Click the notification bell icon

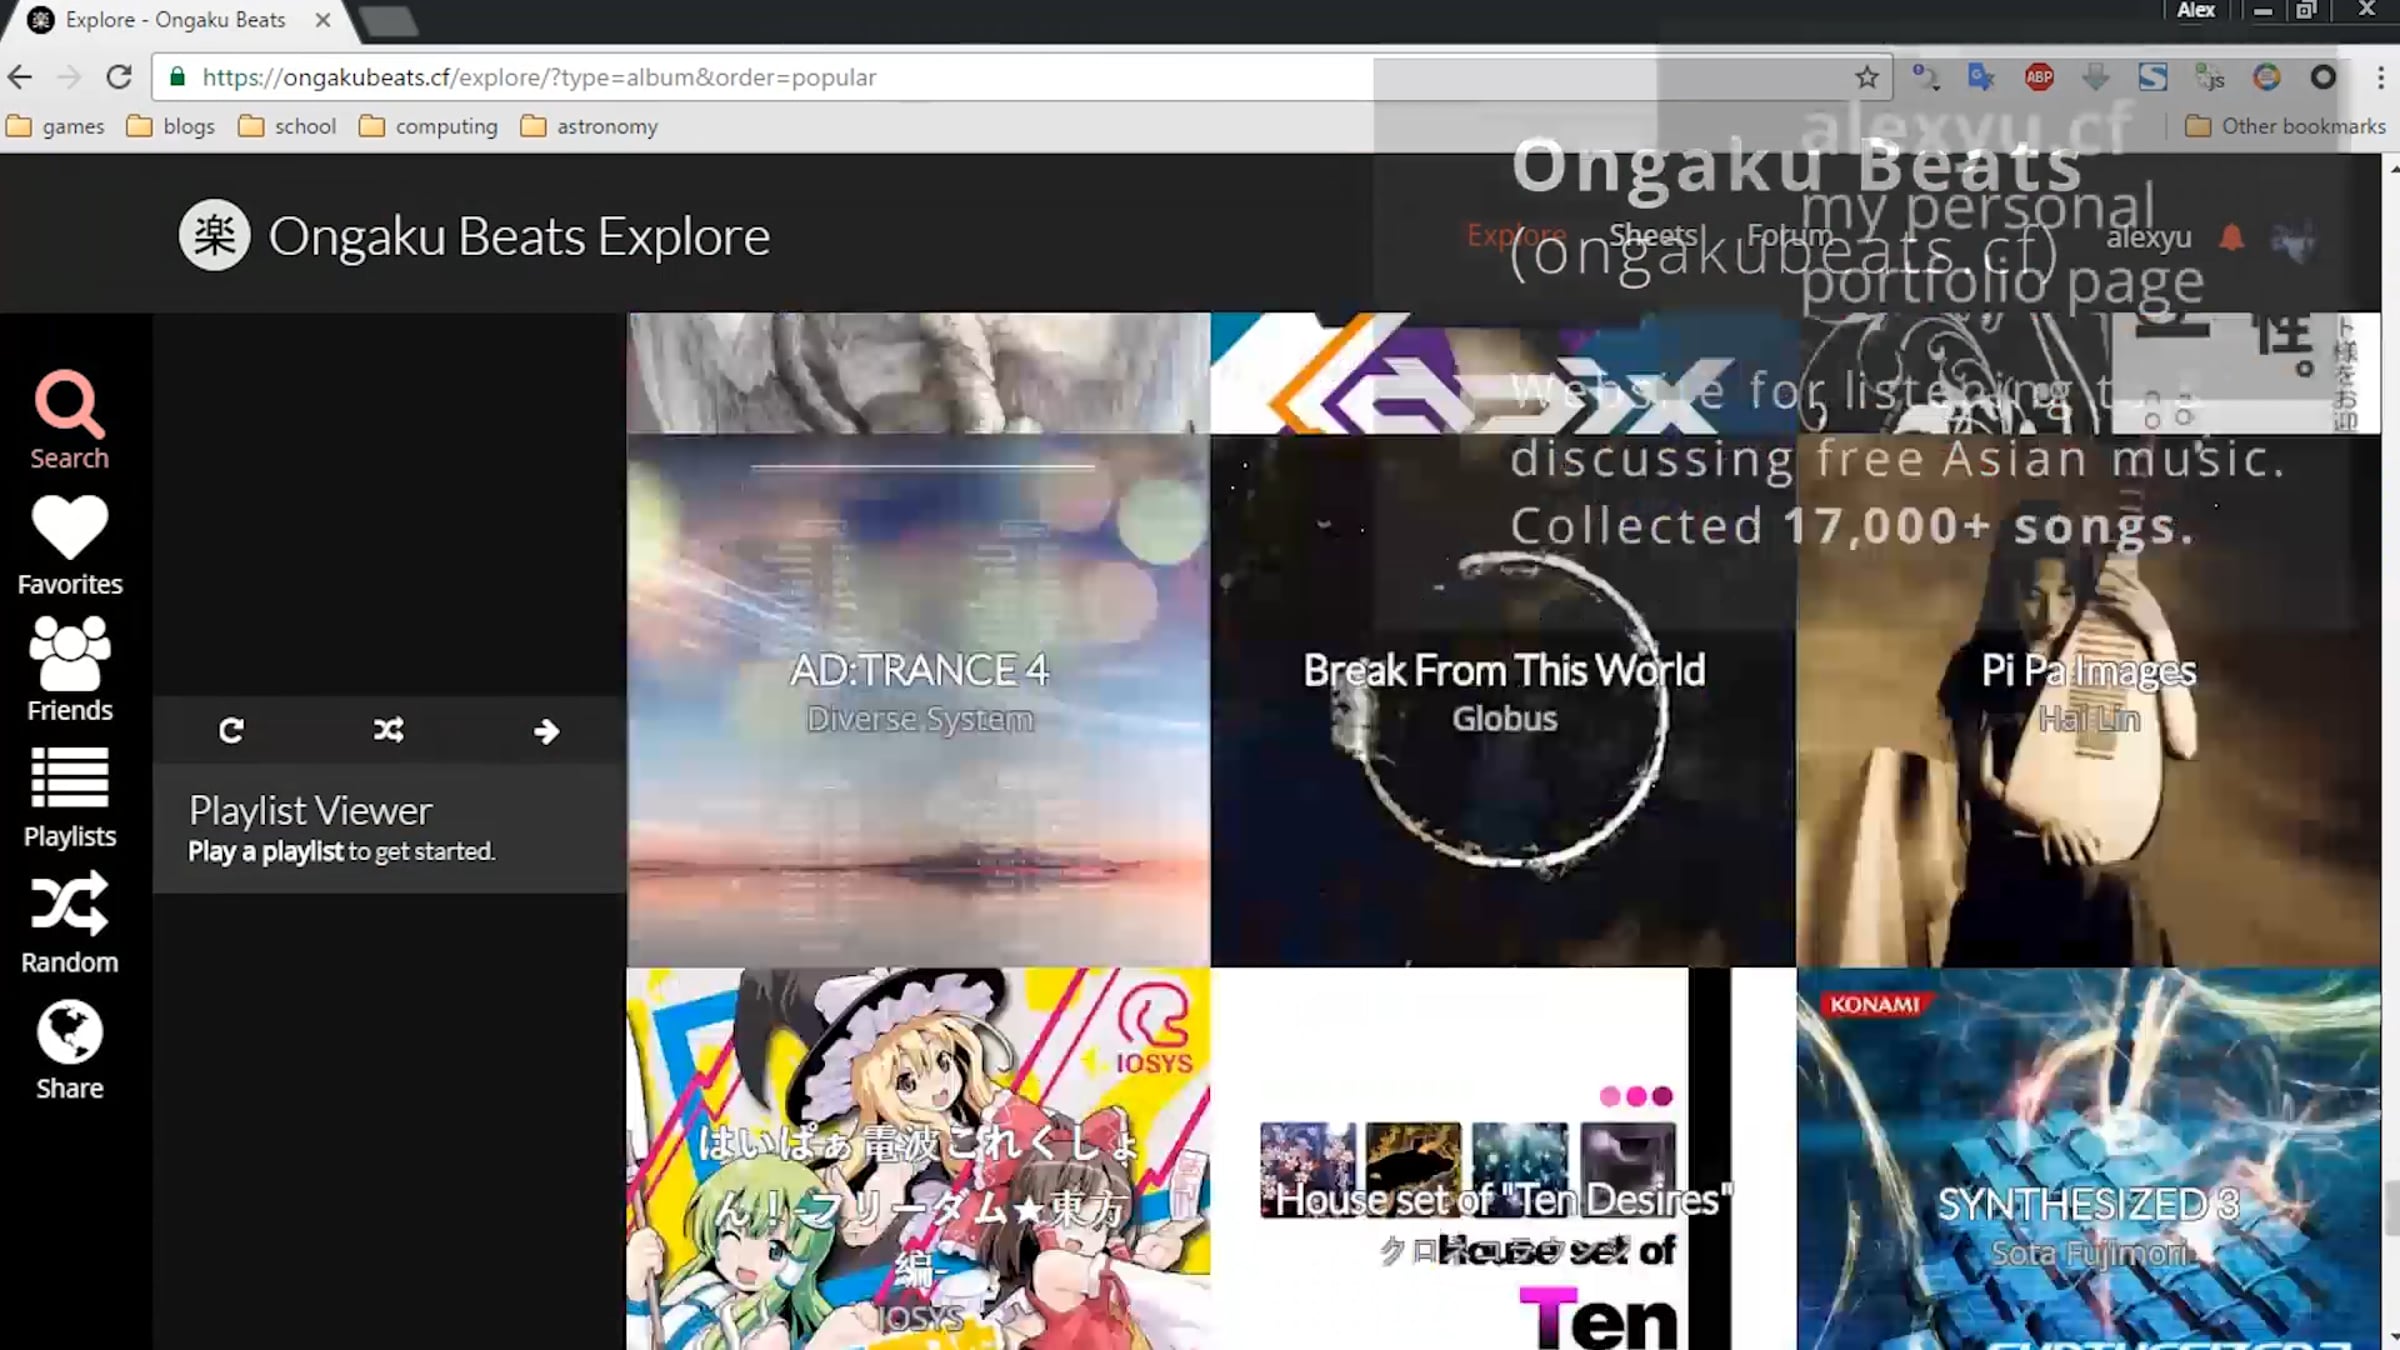tap(2231, 238)
